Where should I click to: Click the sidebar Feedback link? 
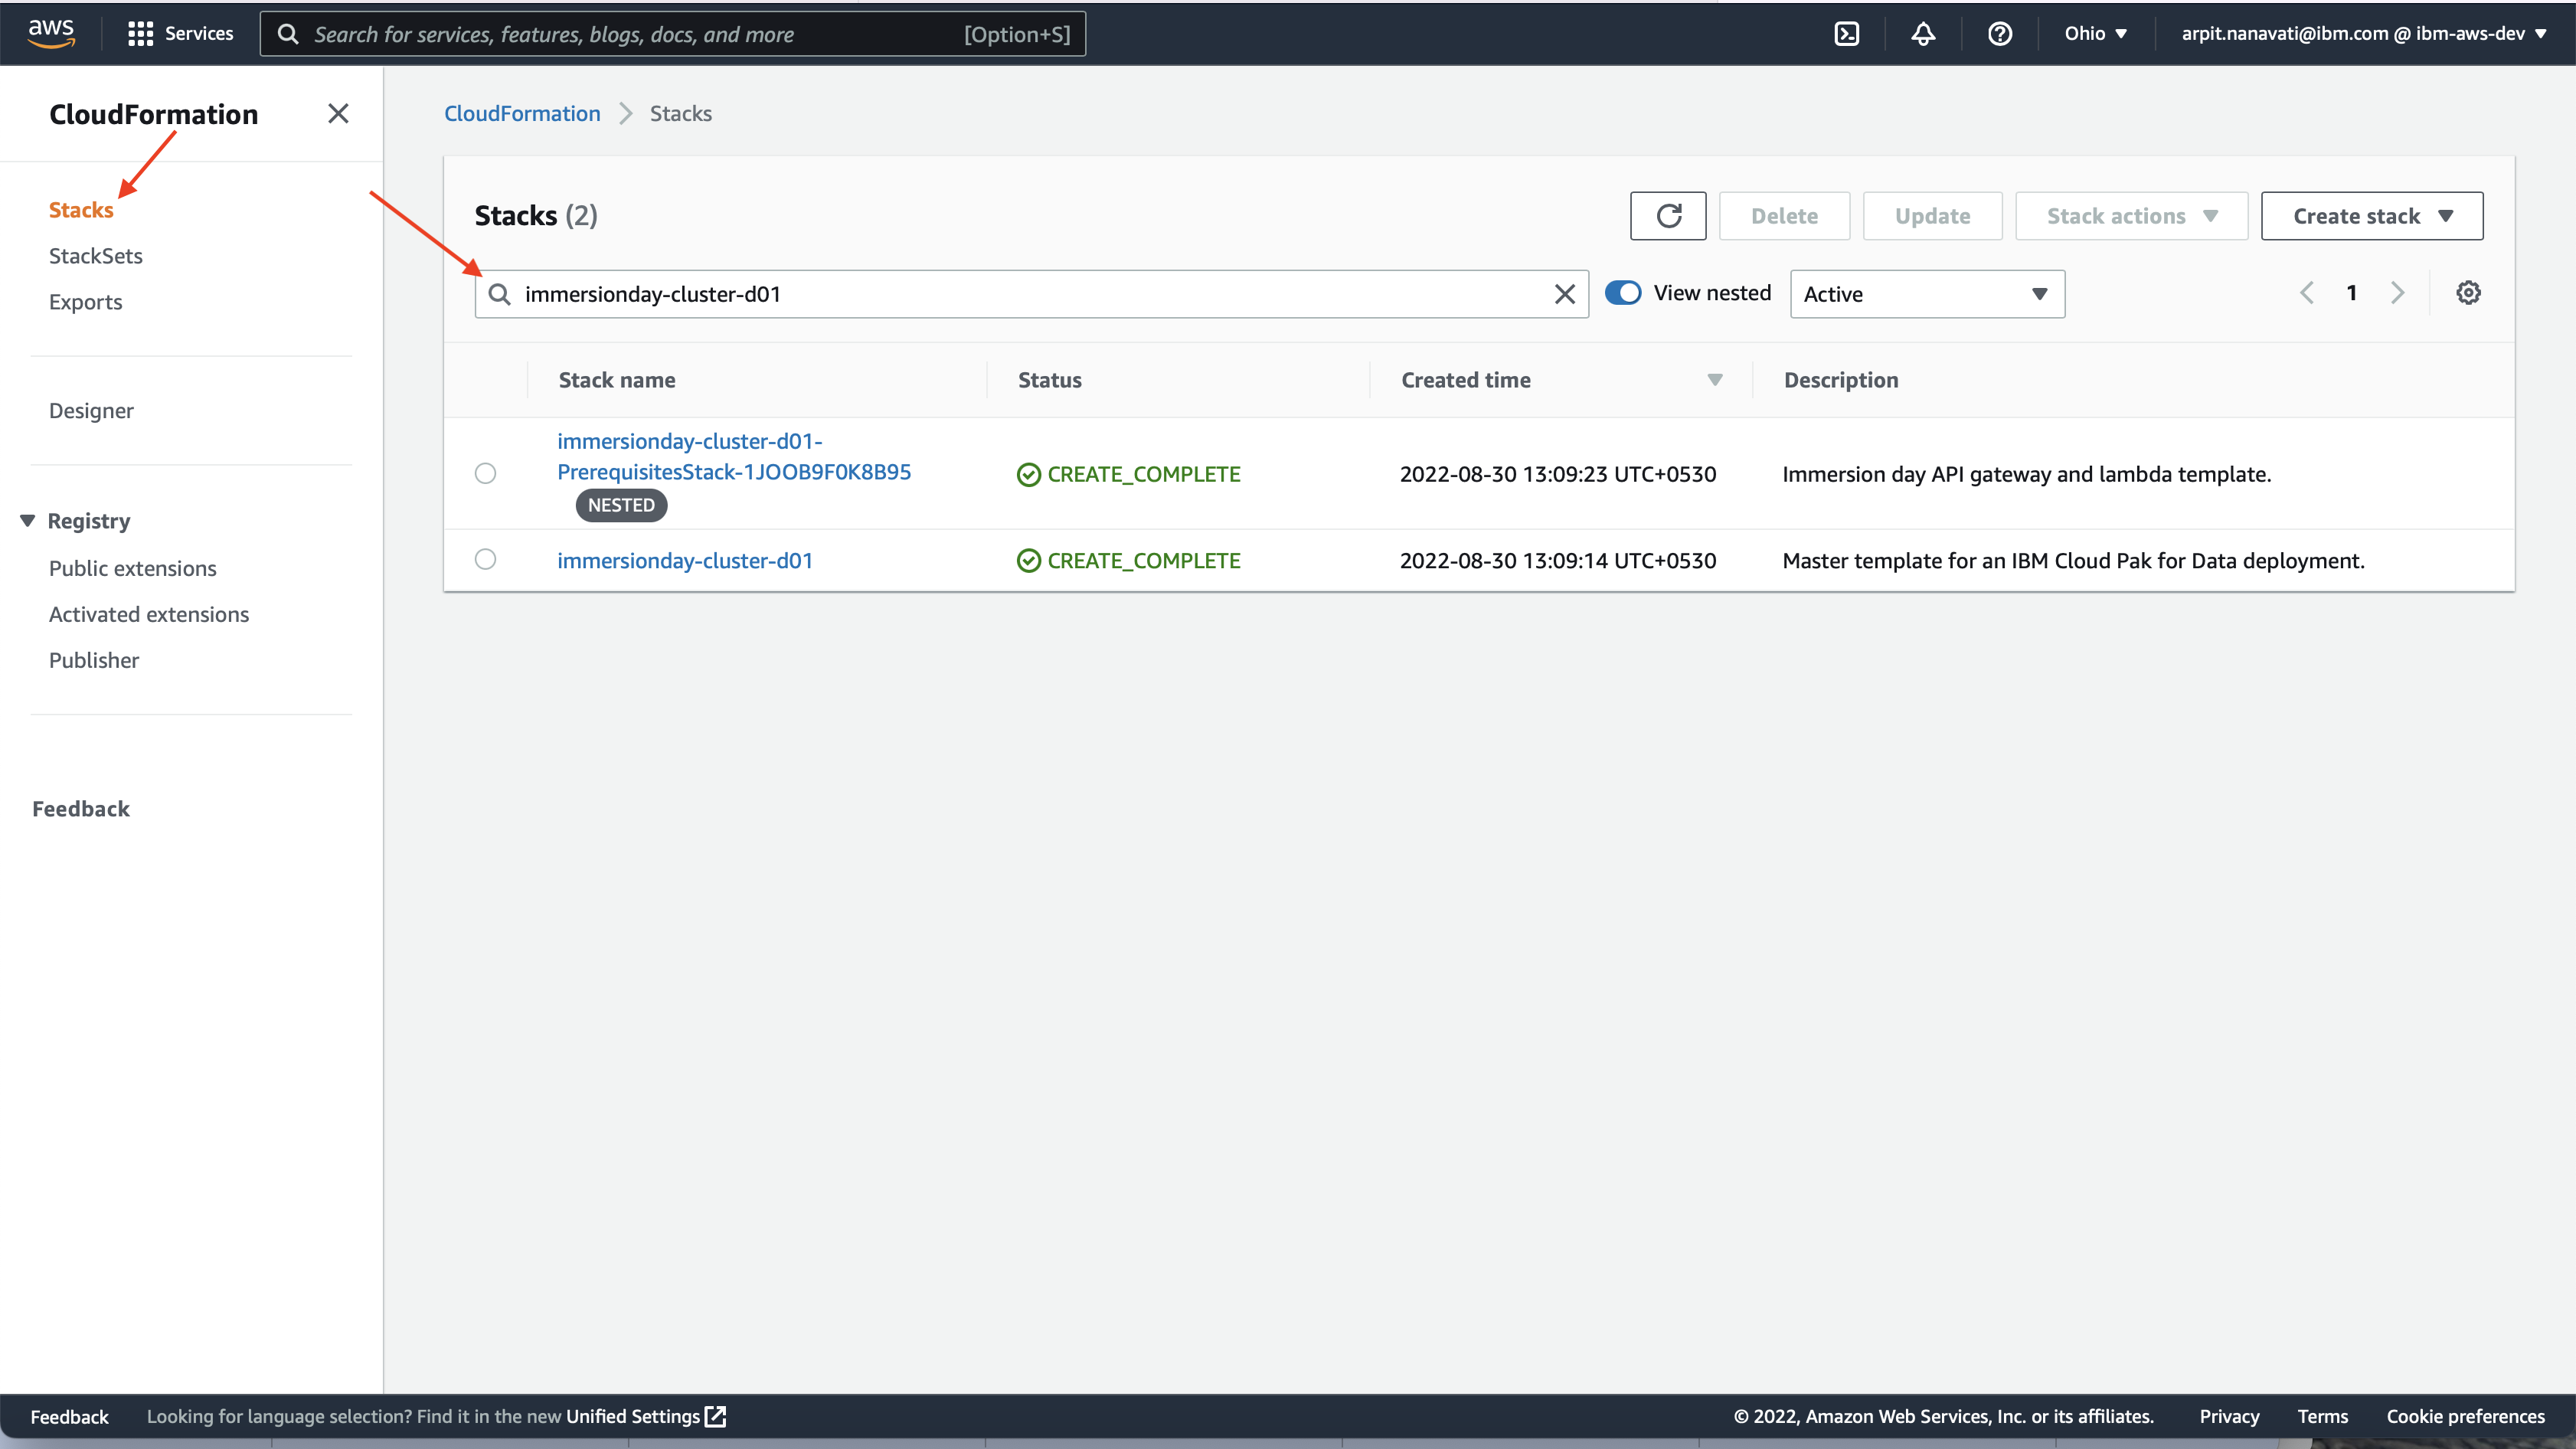pyautogui.click(x=81, y=809)
